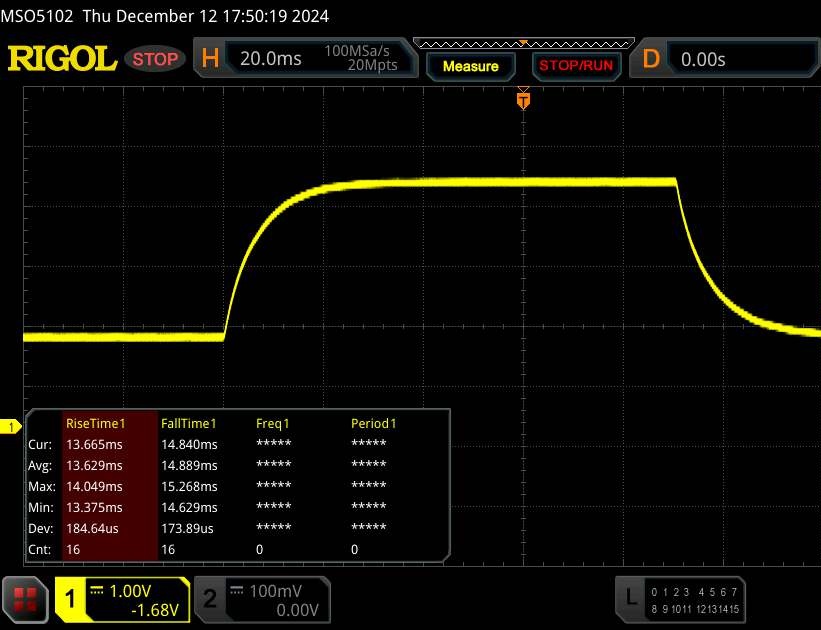The width and height of the screenshot is (821, 630).
Task: Click channel 2 offset 0.00V
Action: tap(297, 610)
